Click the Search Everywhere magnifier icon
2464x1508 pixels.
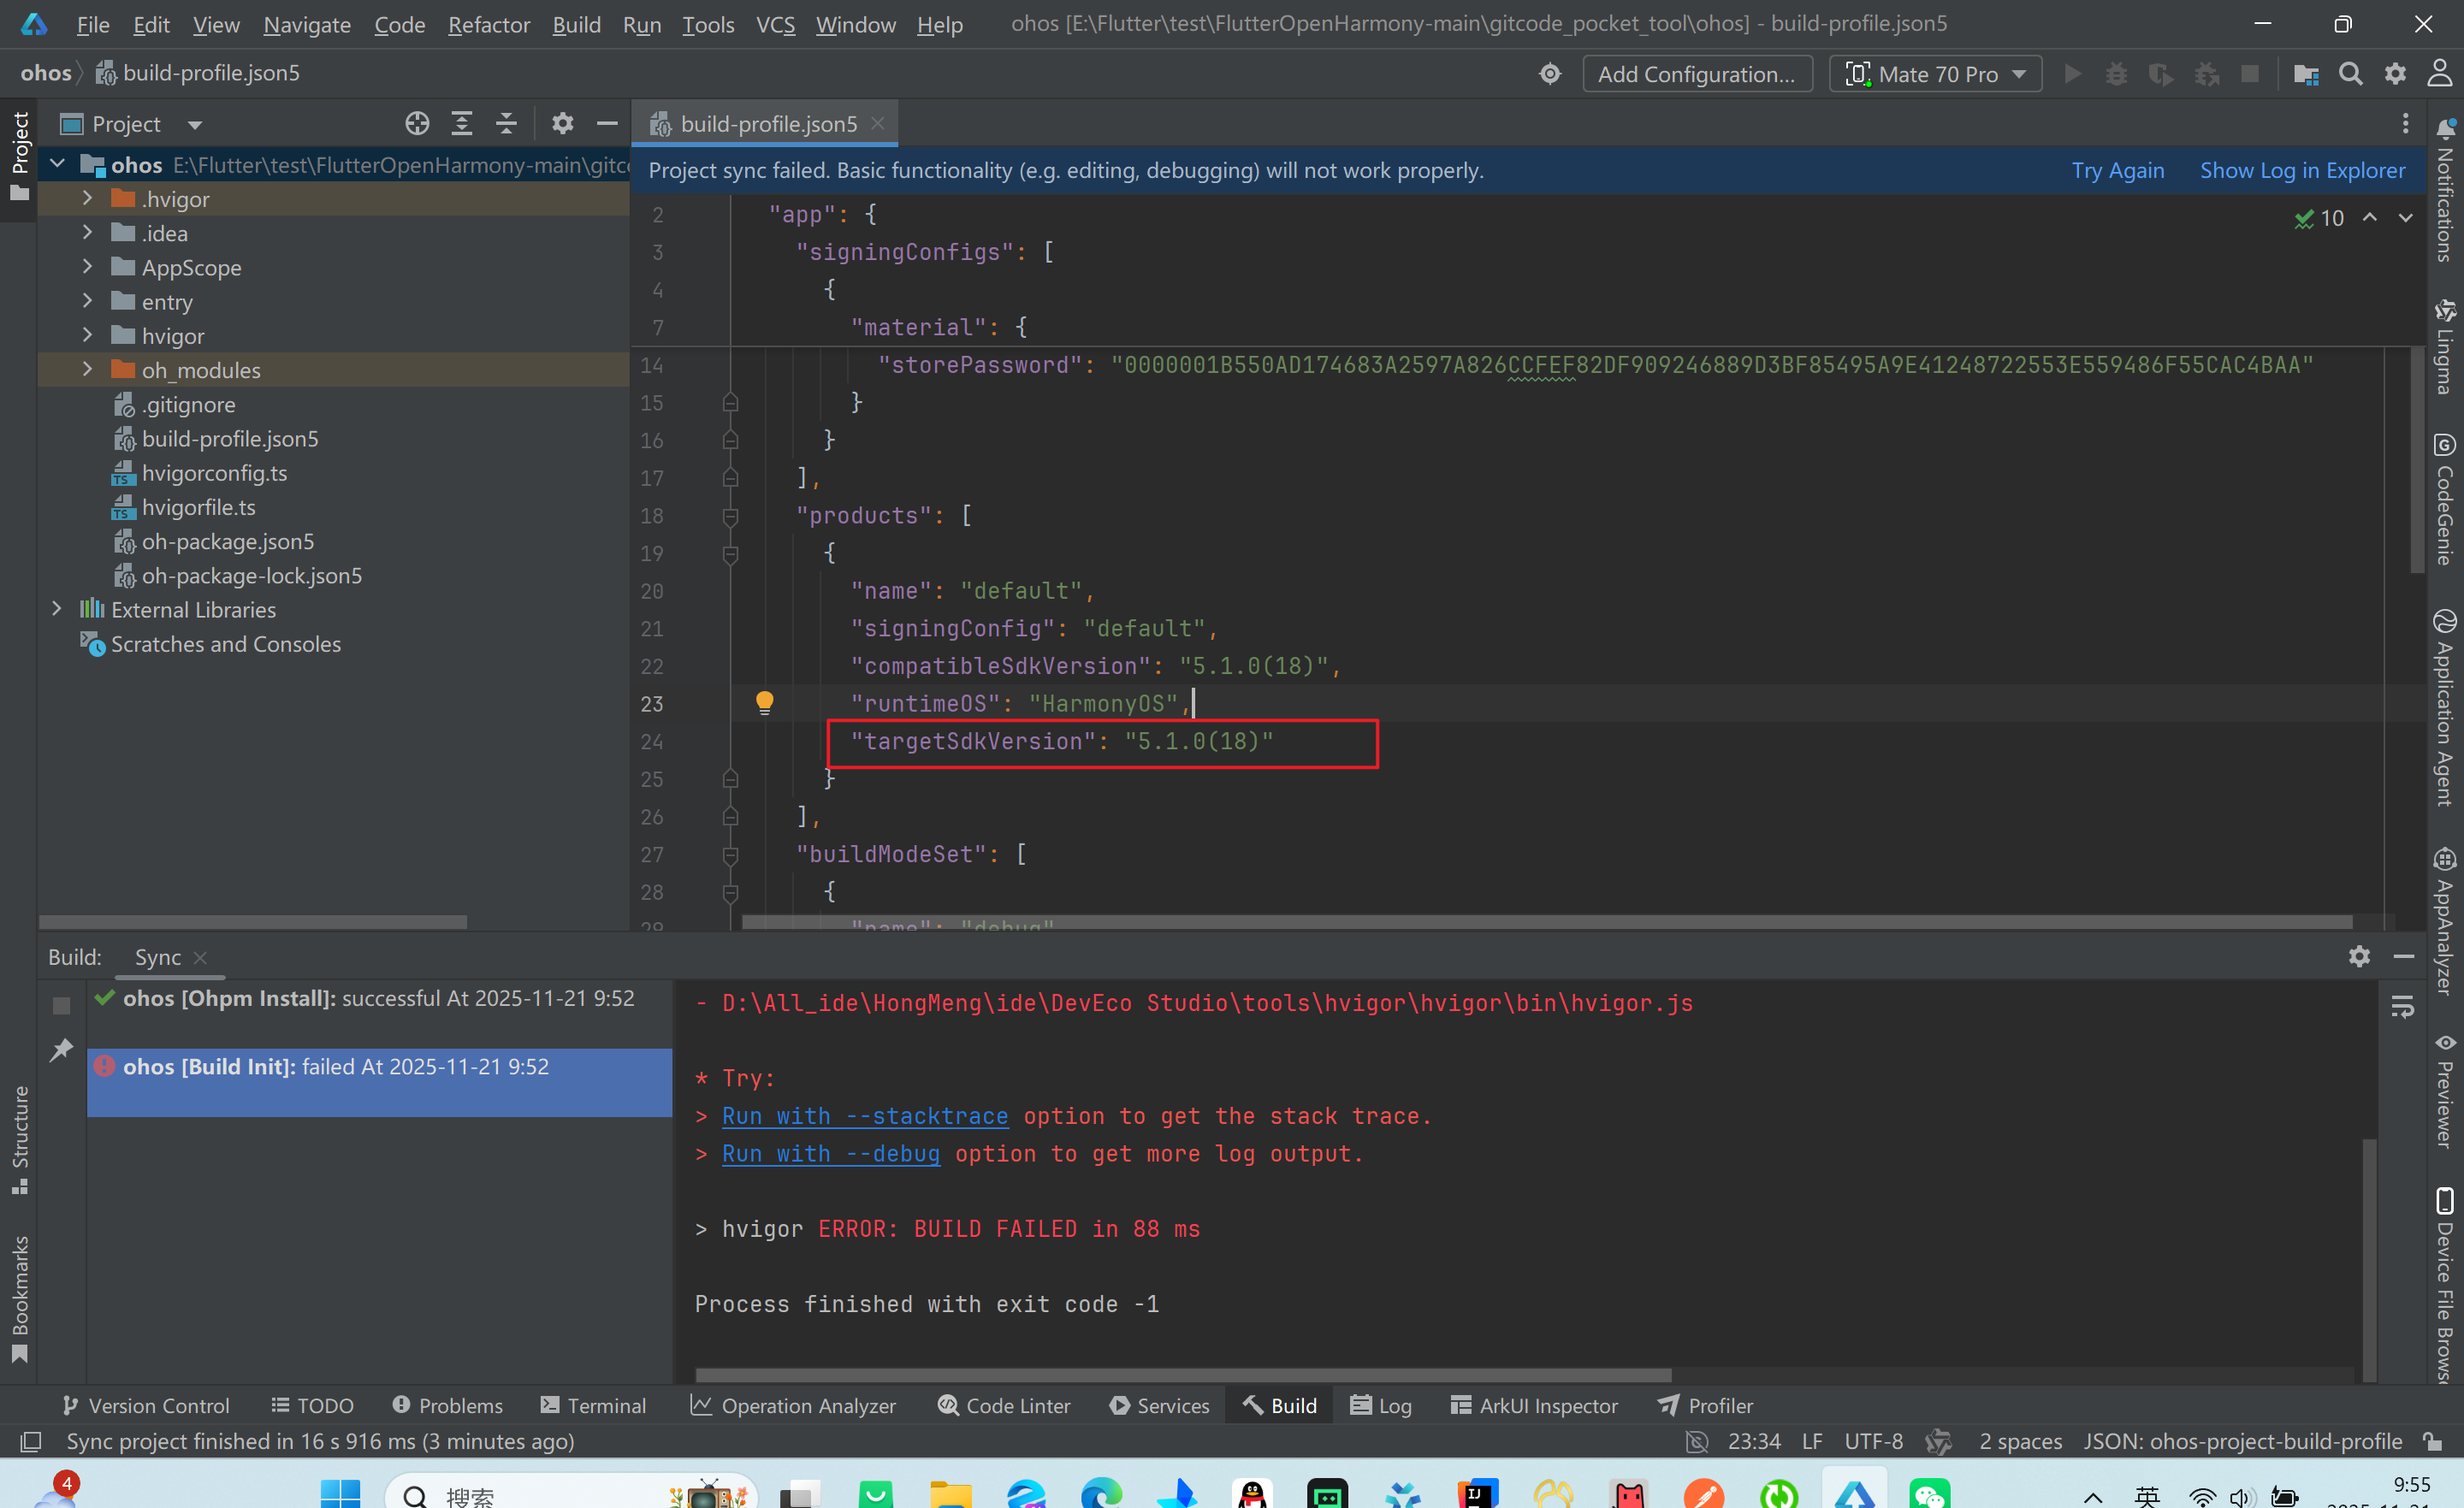pos(2351,74)
